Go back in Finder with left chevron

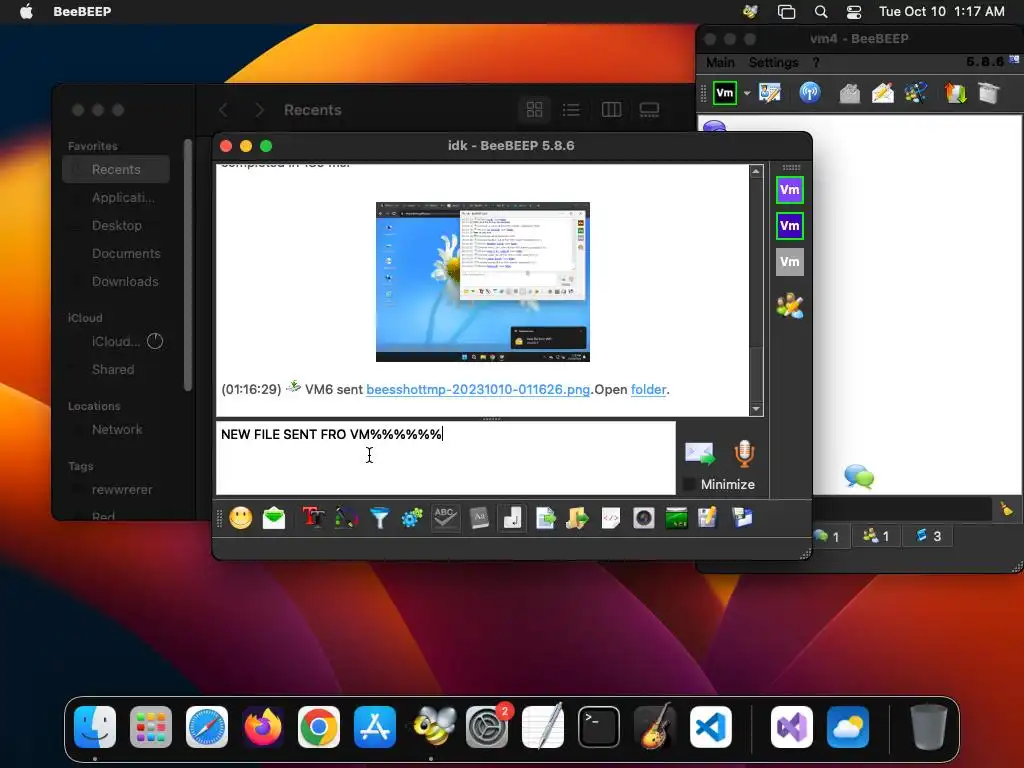click(223, 110)
